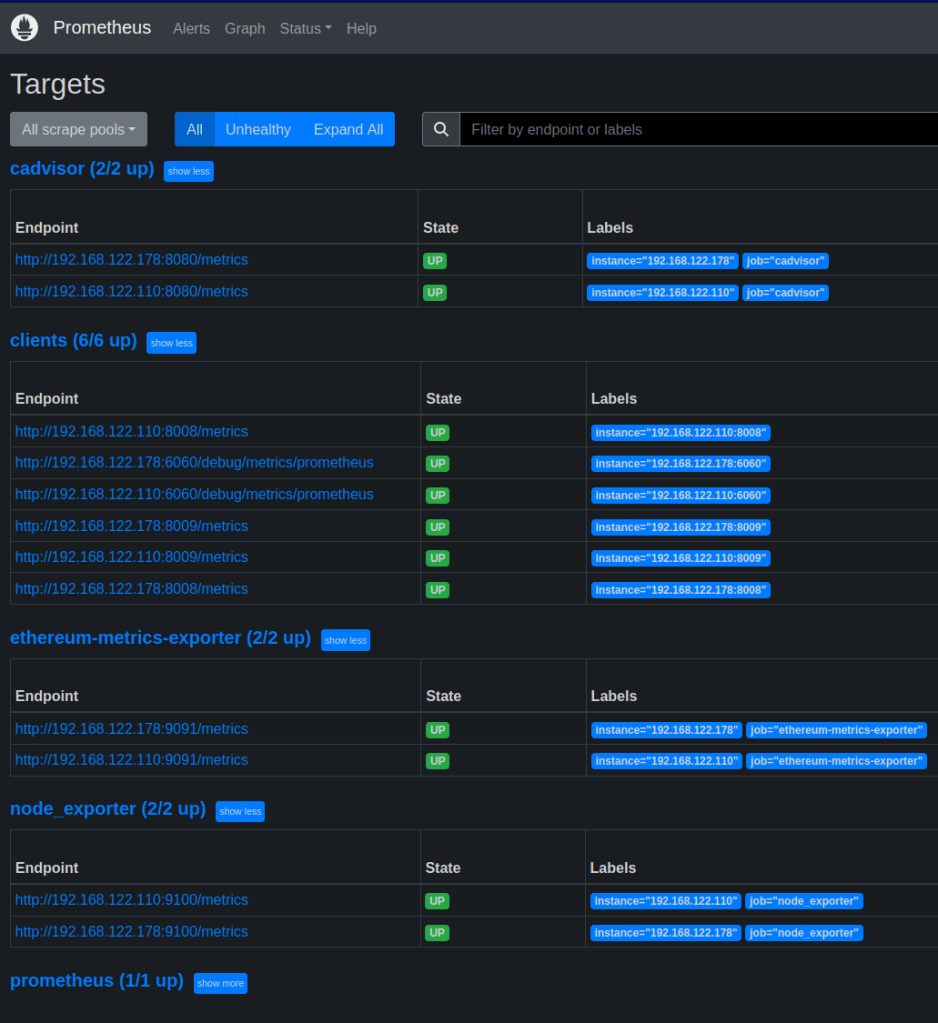Click the search magnifier icon

click(x=441, y=129)
